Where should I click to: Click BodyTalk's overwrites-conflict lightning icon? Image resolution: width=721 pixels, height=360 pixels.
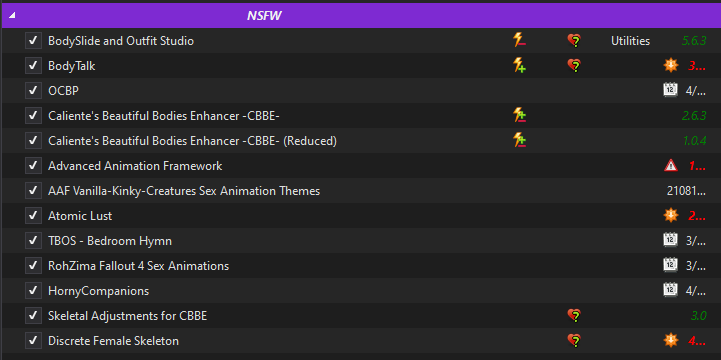point(519,65)
